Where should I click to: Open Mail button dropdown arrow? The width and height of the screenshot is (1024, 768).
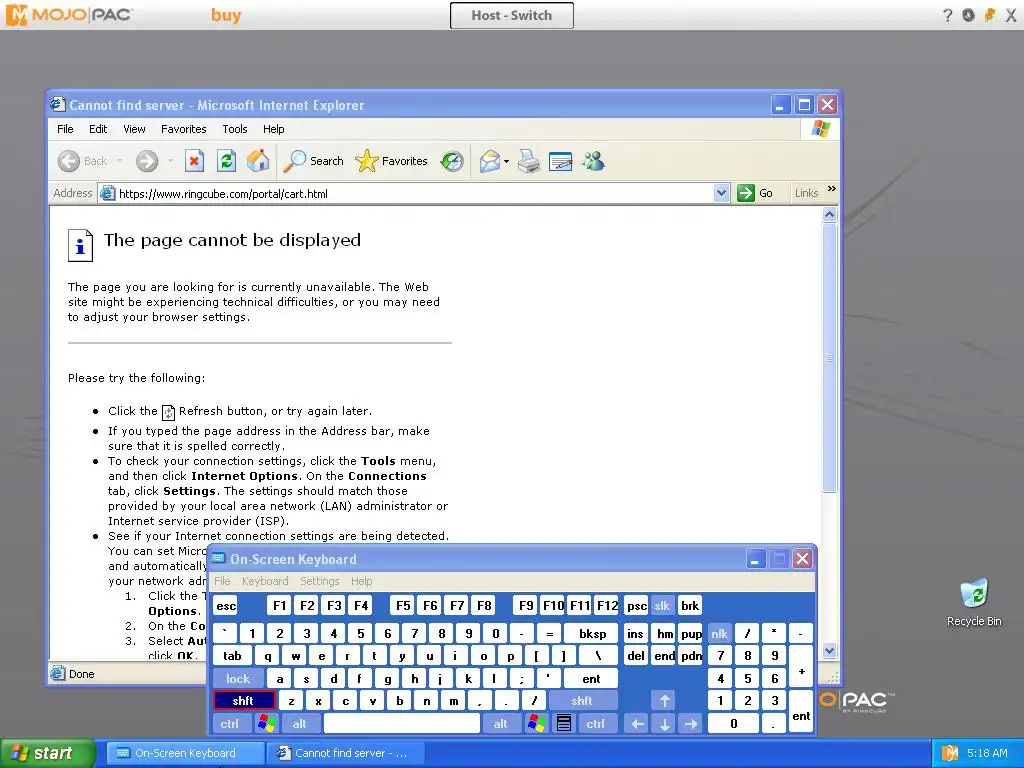pyautogui.click(x=506, y=161)
